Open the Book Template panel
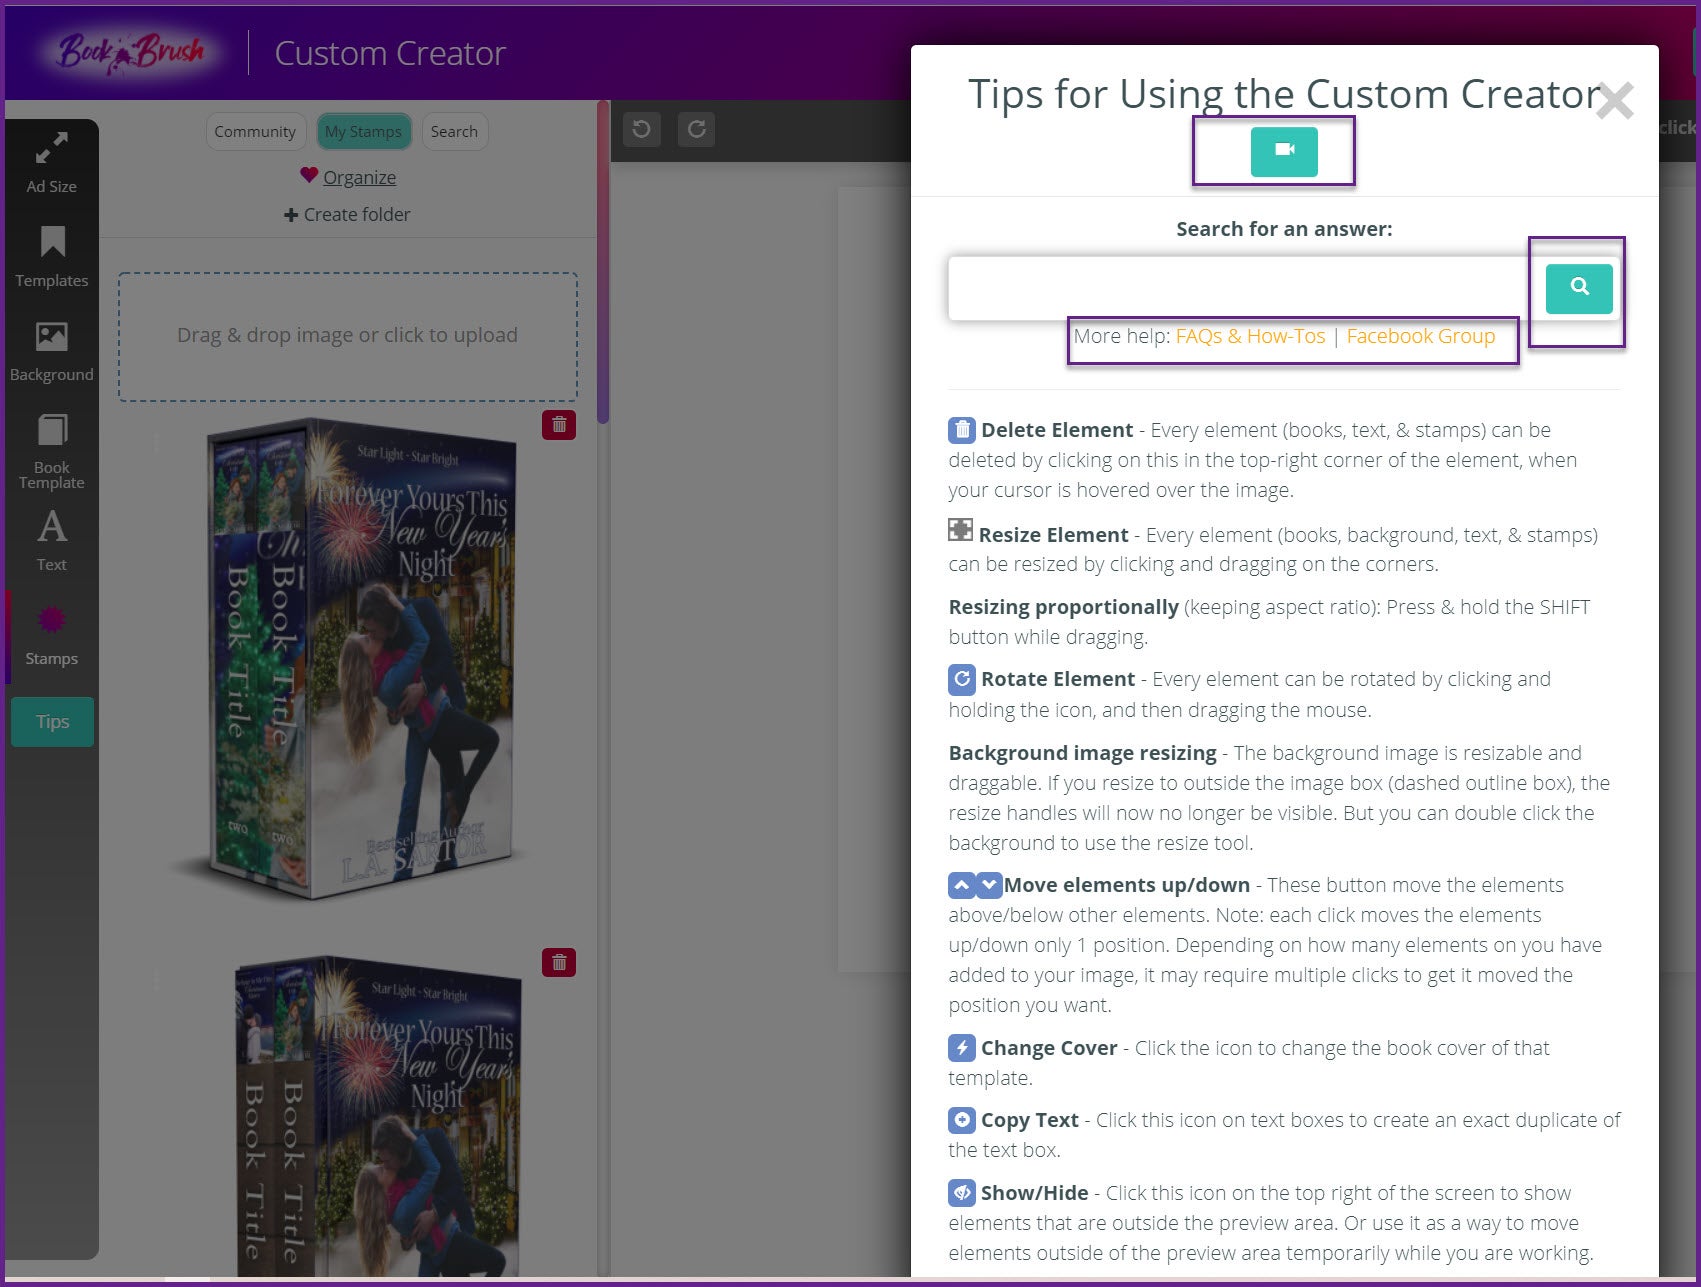The image size is (1701, 1287). click(52, 450)
